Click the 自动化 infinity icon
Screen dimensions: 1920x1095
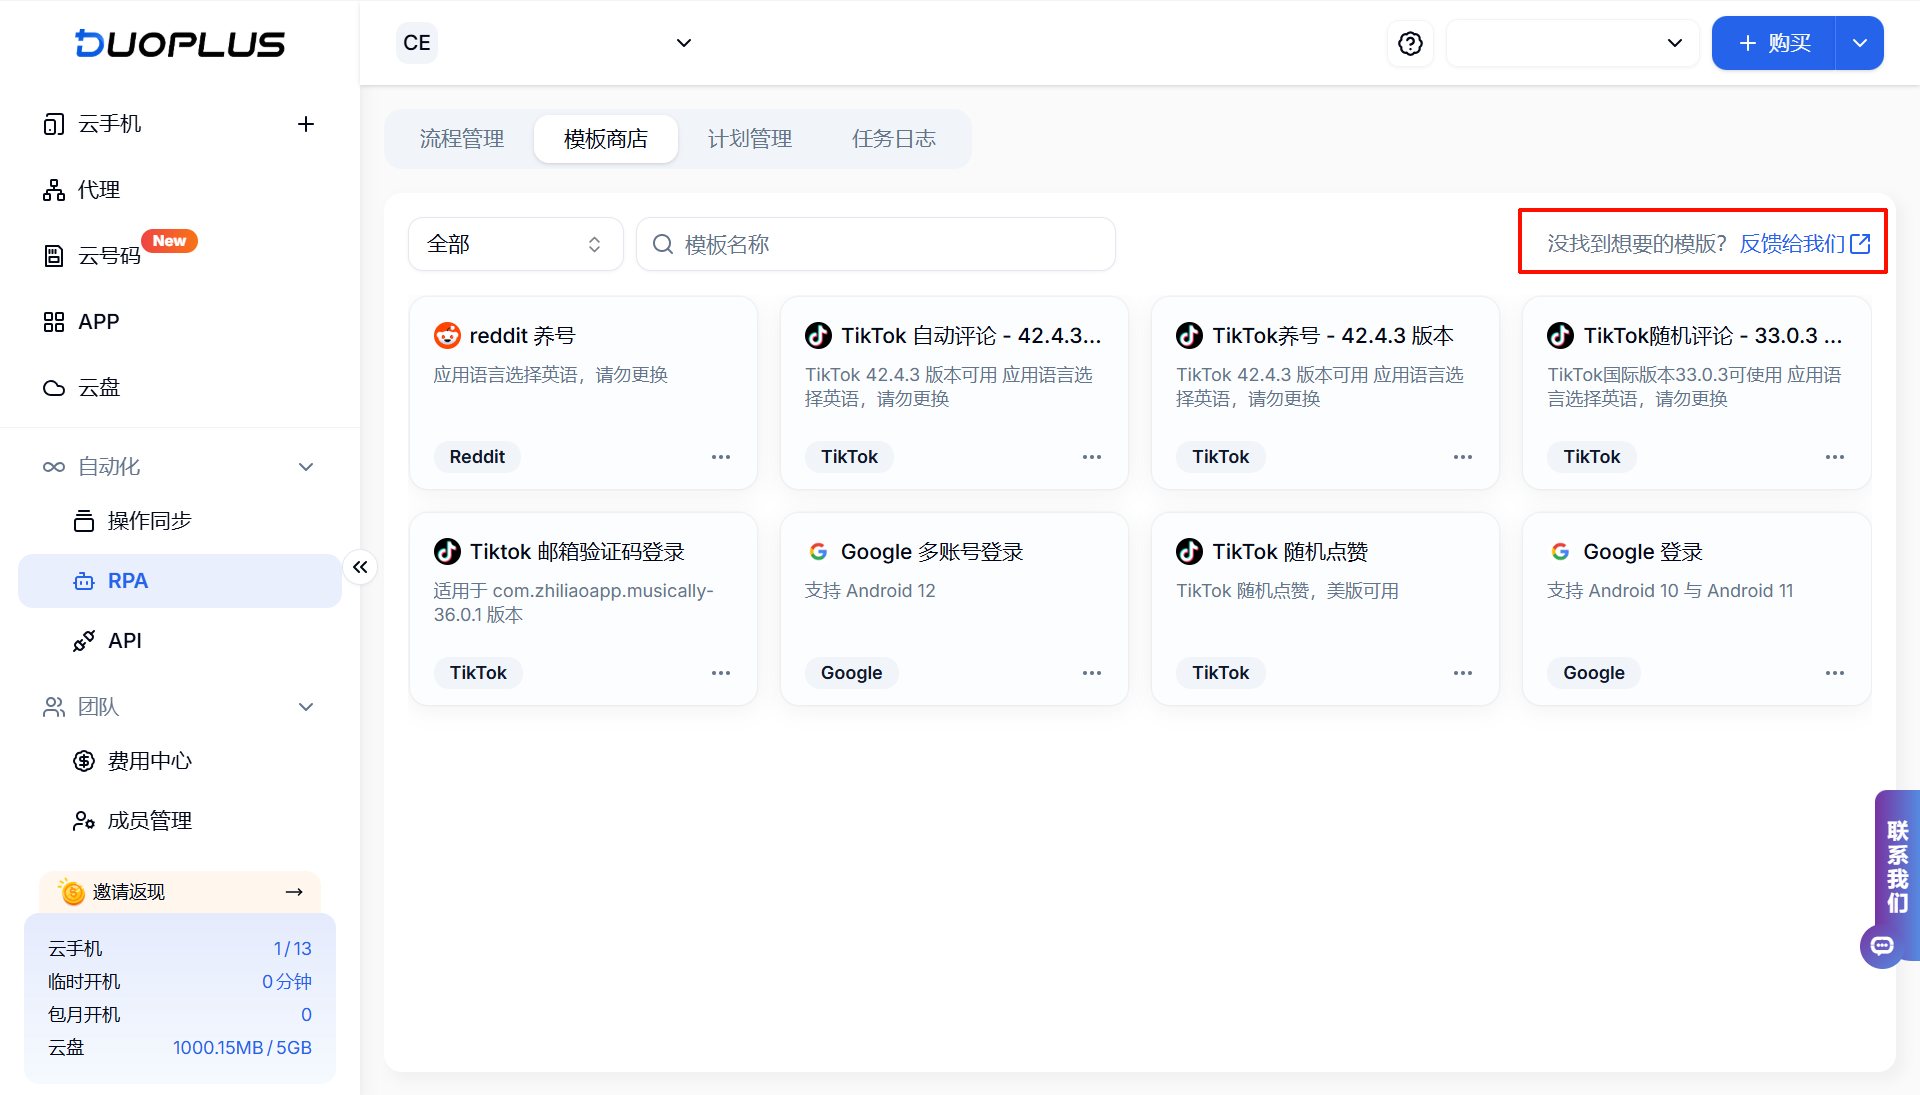54,467
